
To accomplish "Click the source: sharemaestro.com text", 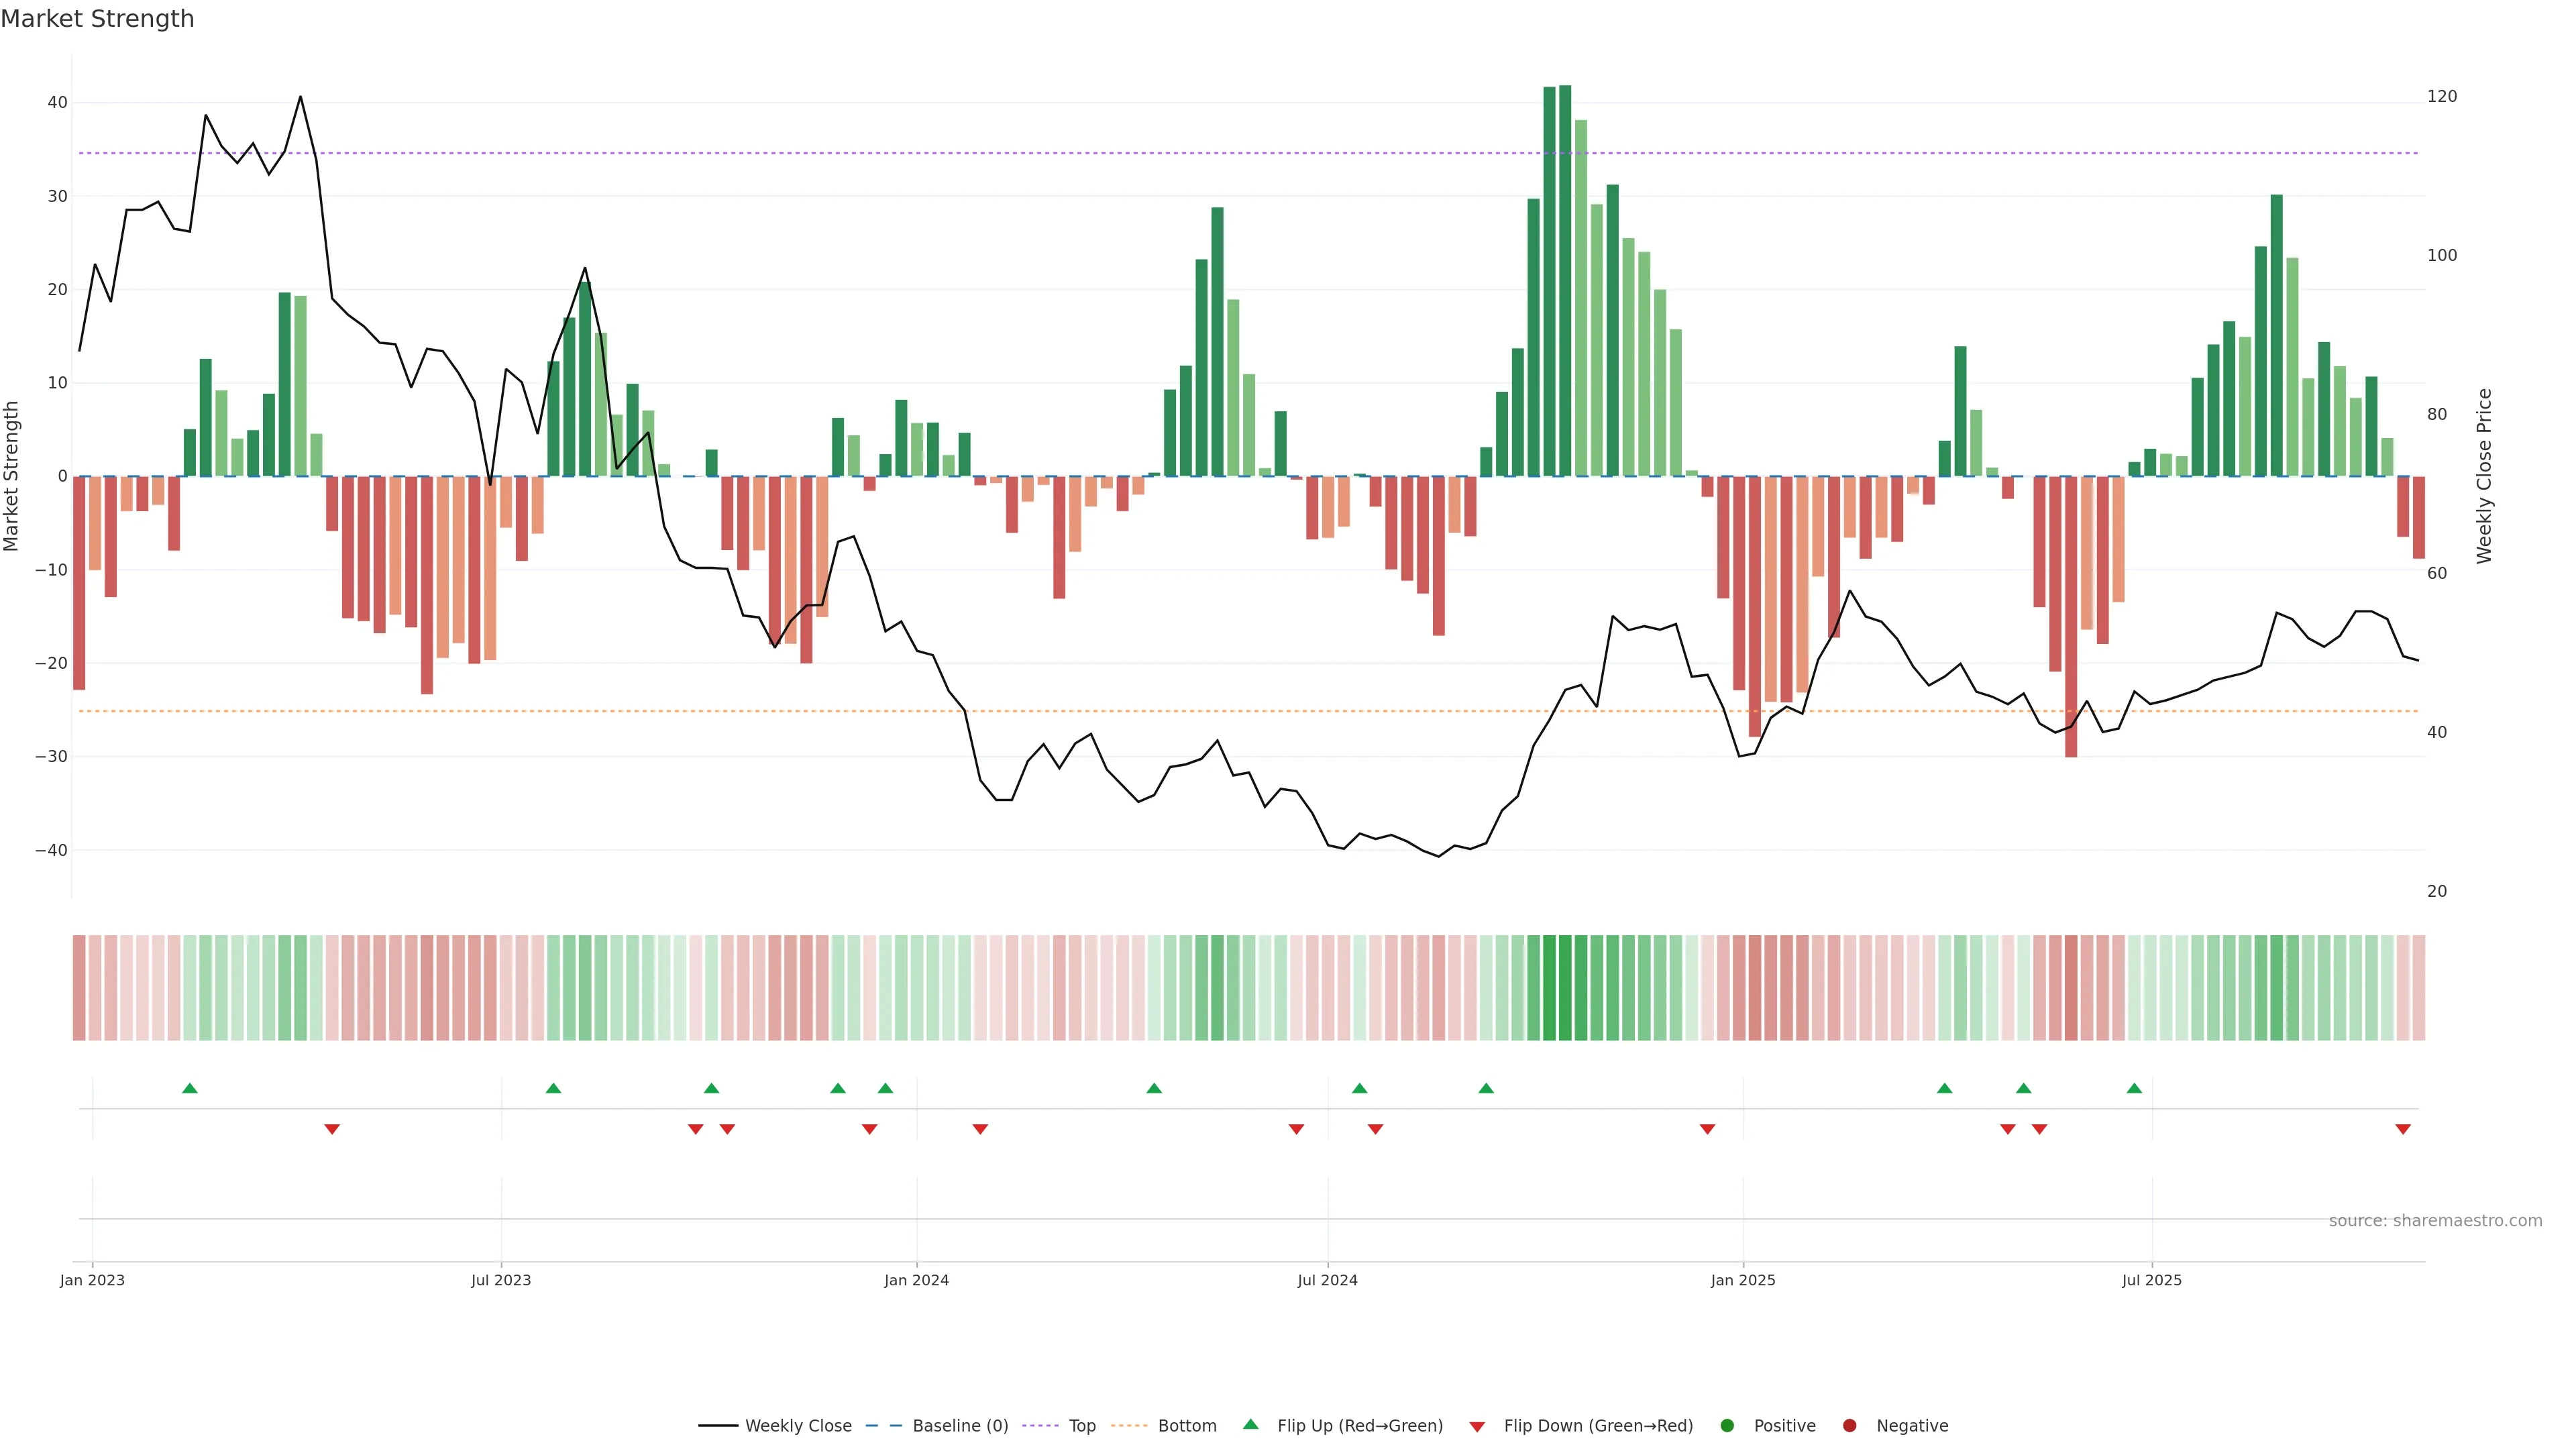I will 2435,1221.
